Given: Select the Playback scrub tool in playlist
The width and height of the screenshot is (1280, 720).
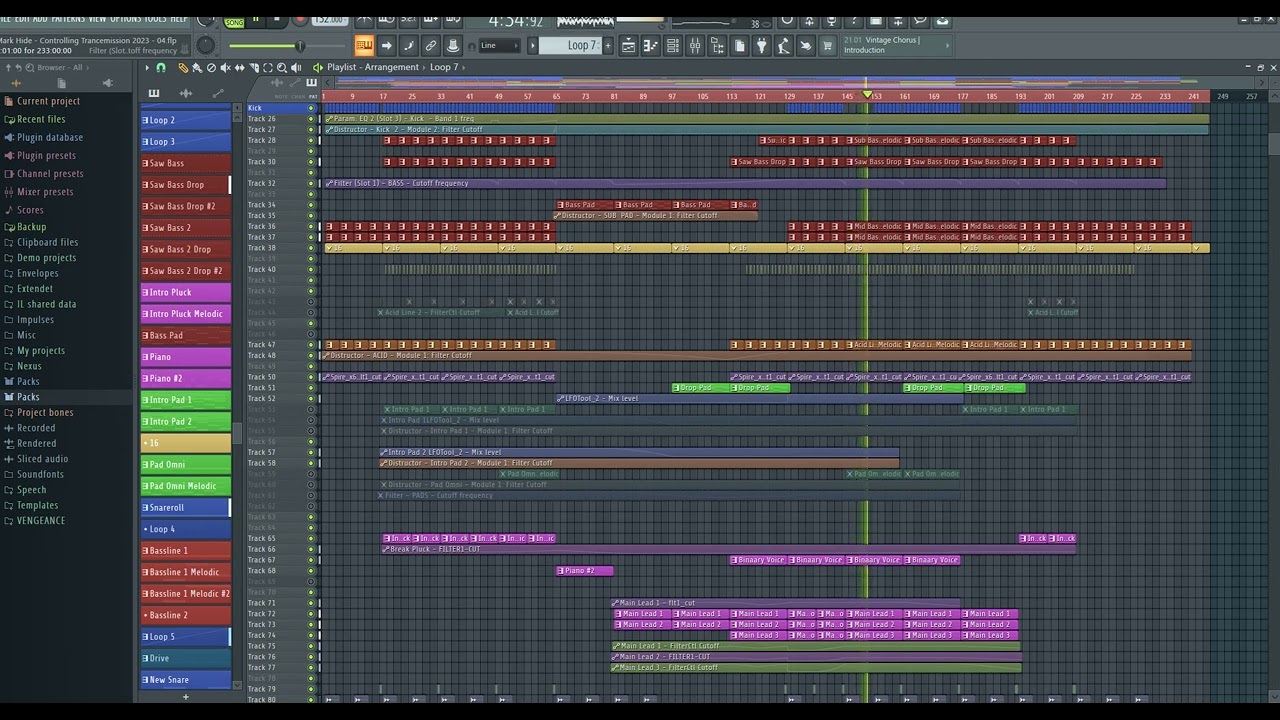Looking at the screenshot, I should [x=296, y=68].
